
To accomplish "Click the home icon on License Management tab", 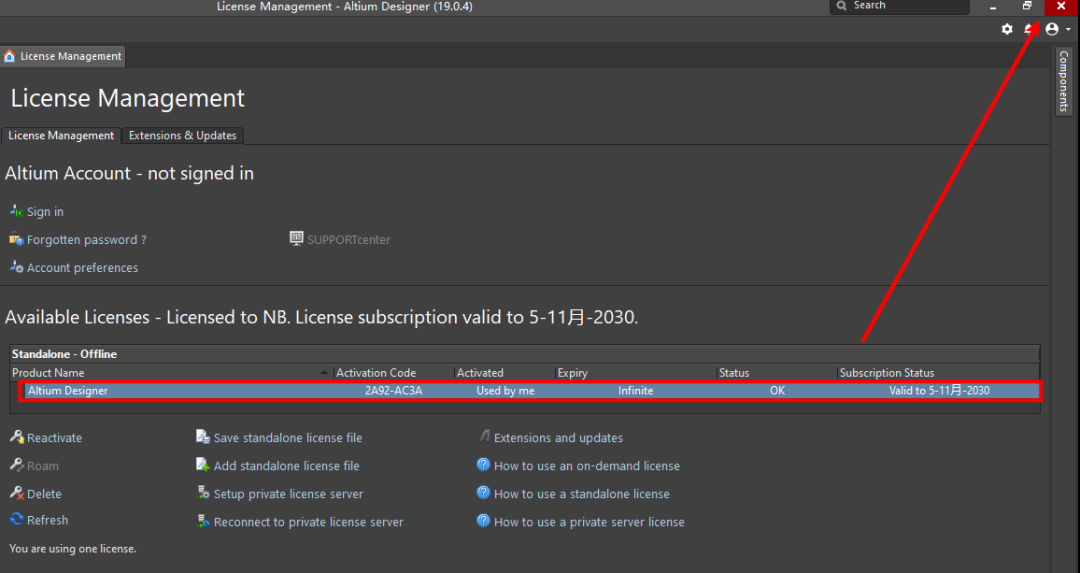I will (x=10, y=56).
